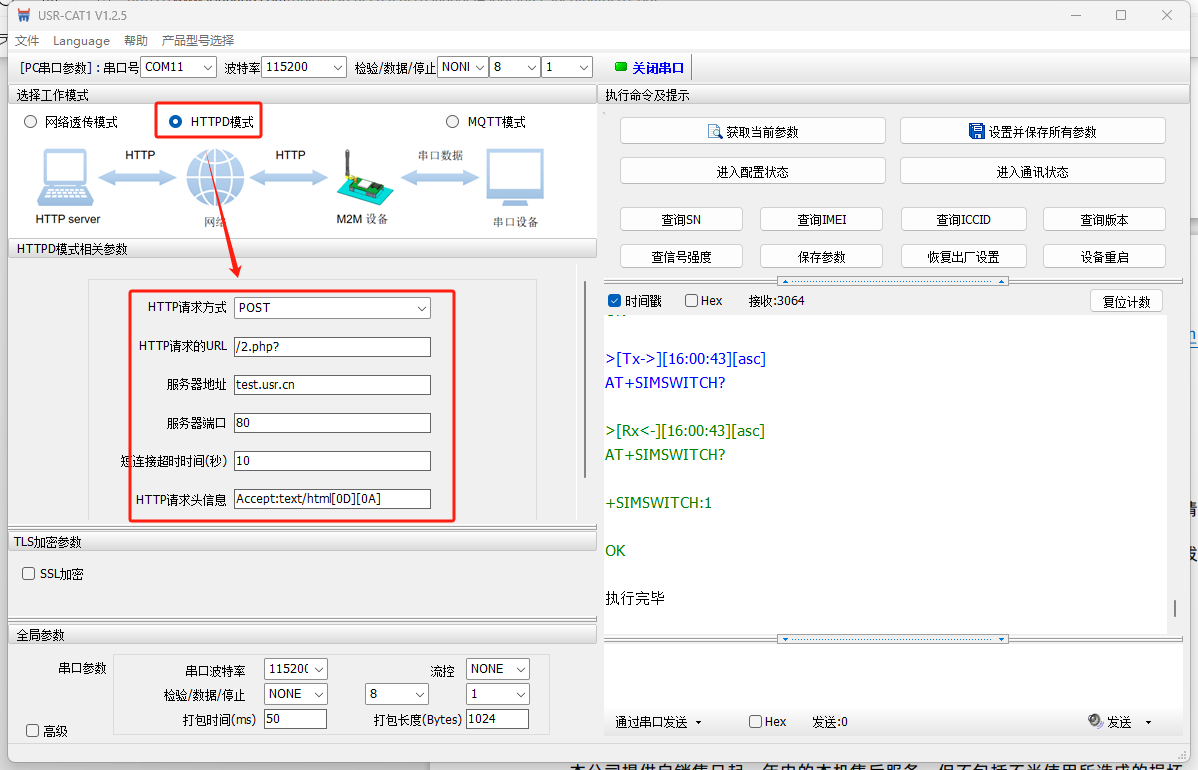This screenshot has height=770, width=1198.
Task: Select the MQTT模式 radio button
Action: [x=454, y=122]
